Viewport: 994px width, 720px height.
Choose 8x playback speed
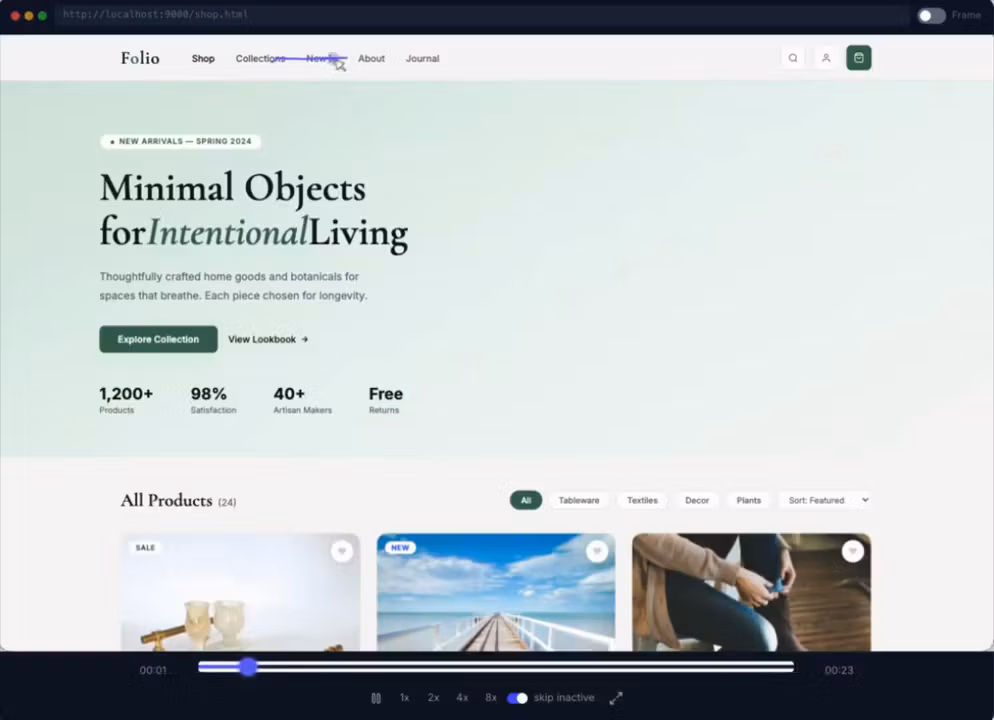[x=491, y=698]
